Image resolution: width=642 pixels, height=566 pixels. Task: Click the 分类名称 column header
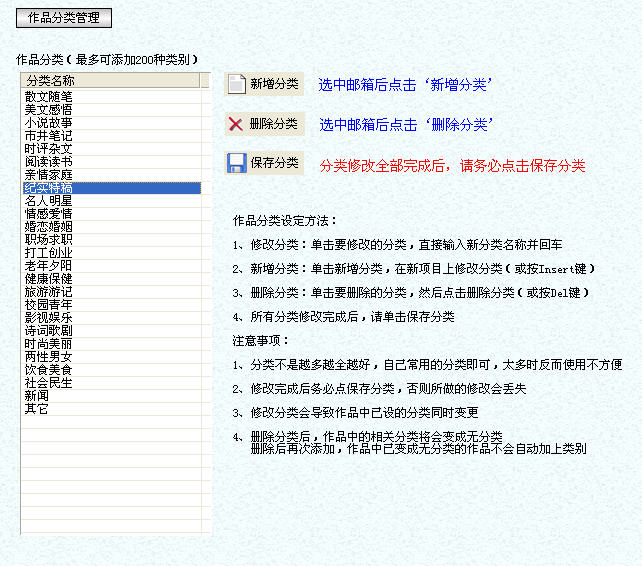click(x=110, y=80)
